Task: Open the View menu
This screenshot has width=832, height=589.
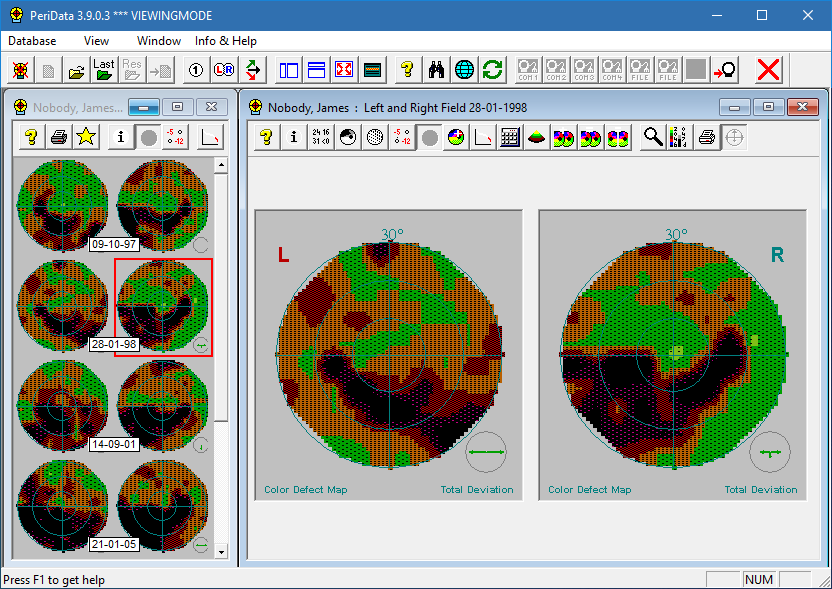Action: pos(97,41)
